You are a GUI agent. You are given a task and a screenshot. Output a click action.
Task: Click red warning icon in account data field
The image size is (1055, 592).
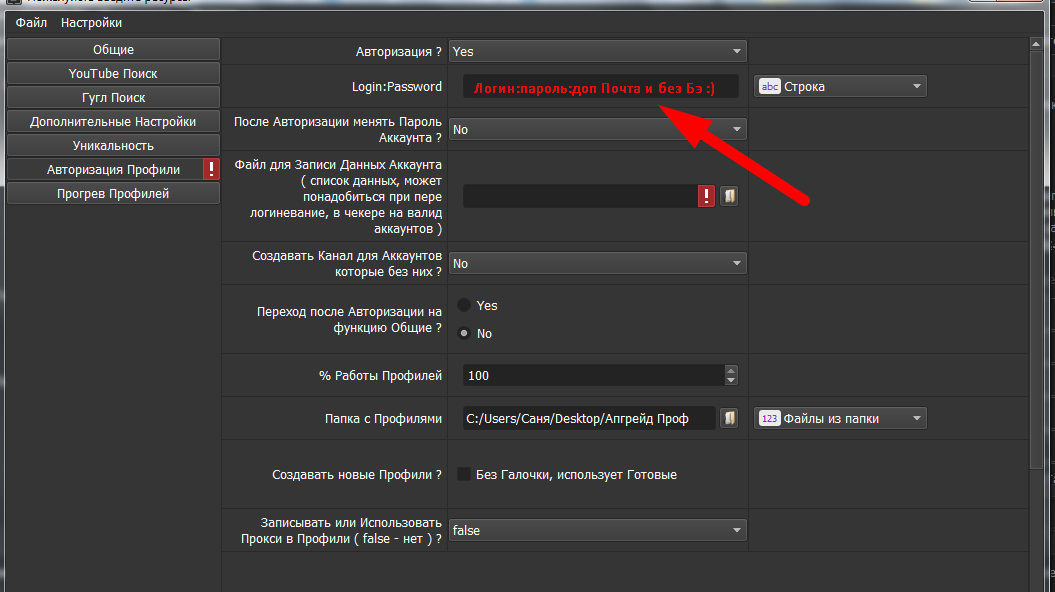coord(707,196)
